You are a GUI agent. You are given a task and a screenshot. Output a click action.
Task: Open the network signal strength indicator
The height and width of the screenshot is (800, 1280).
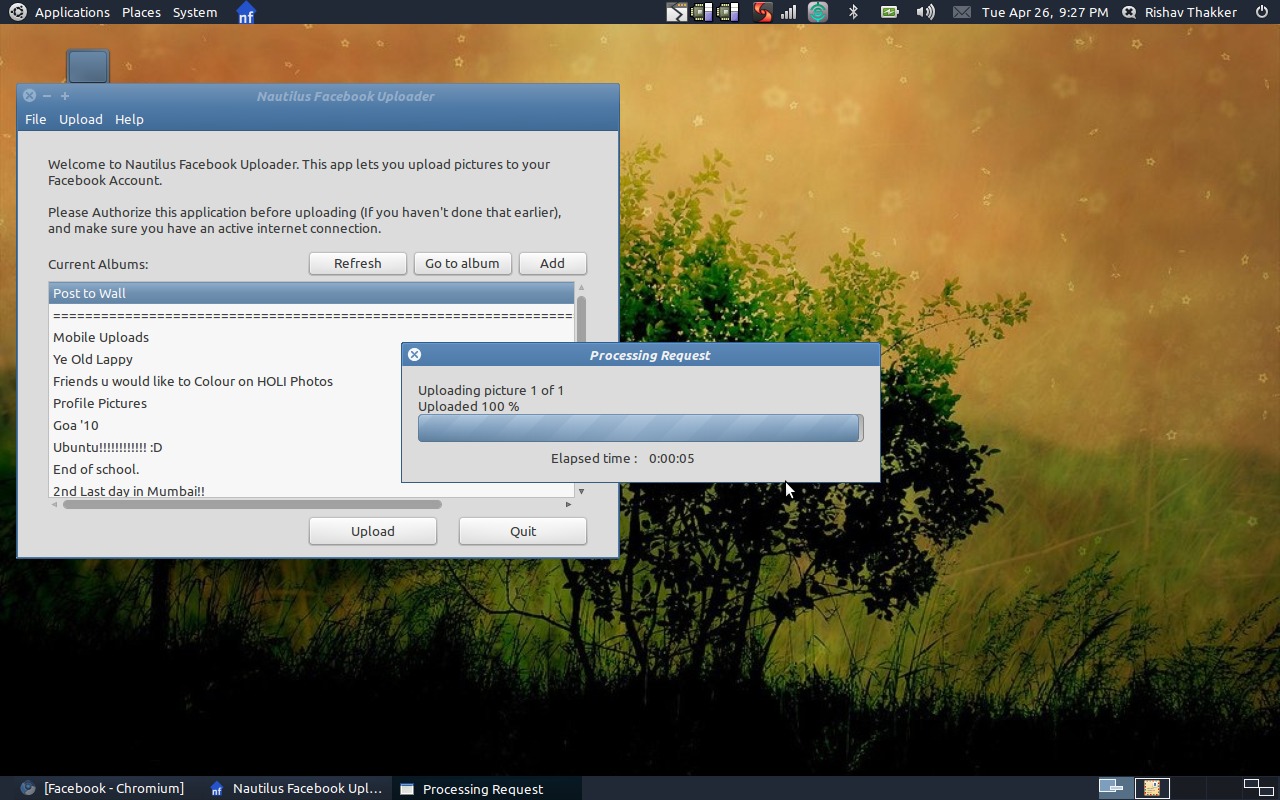[x=789, y=12]
